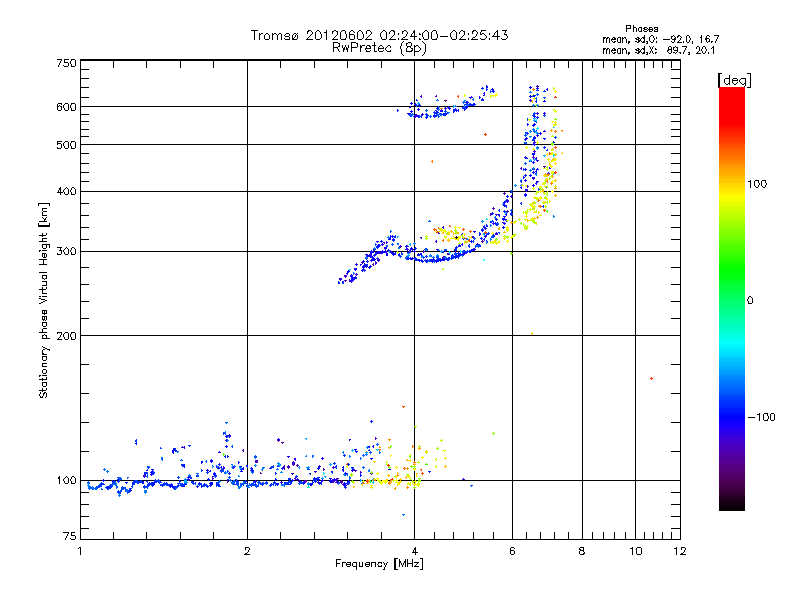Screen dimensions: 800x600
Task: Click the x-axis label '12'
Action: tap(680, 552)
